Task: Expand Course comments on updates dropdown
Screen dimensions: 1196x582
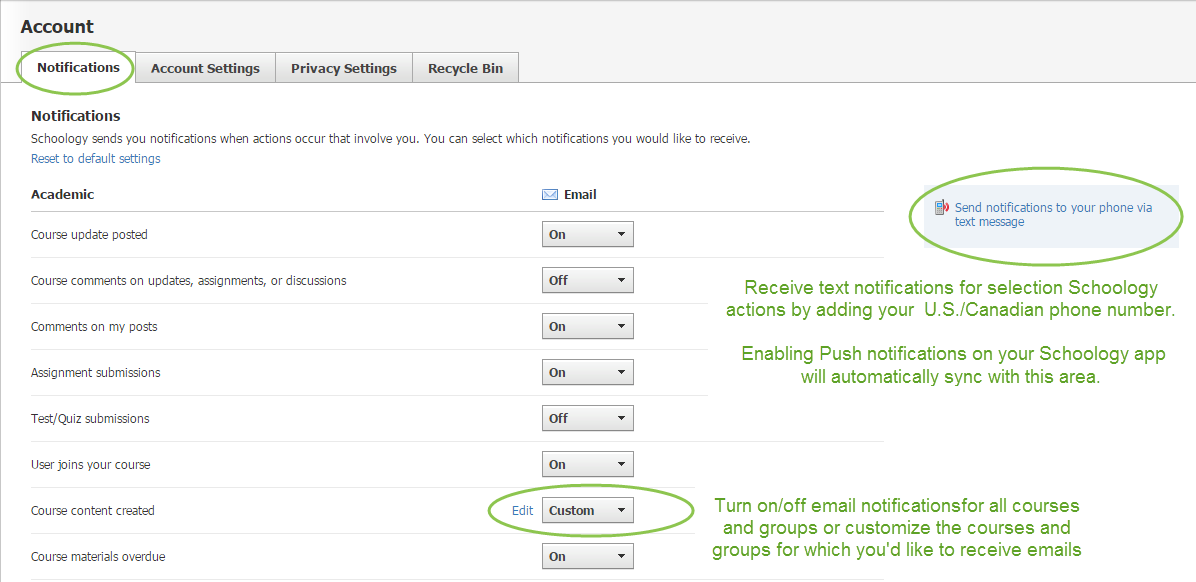Action: click(x=587, y=280)
